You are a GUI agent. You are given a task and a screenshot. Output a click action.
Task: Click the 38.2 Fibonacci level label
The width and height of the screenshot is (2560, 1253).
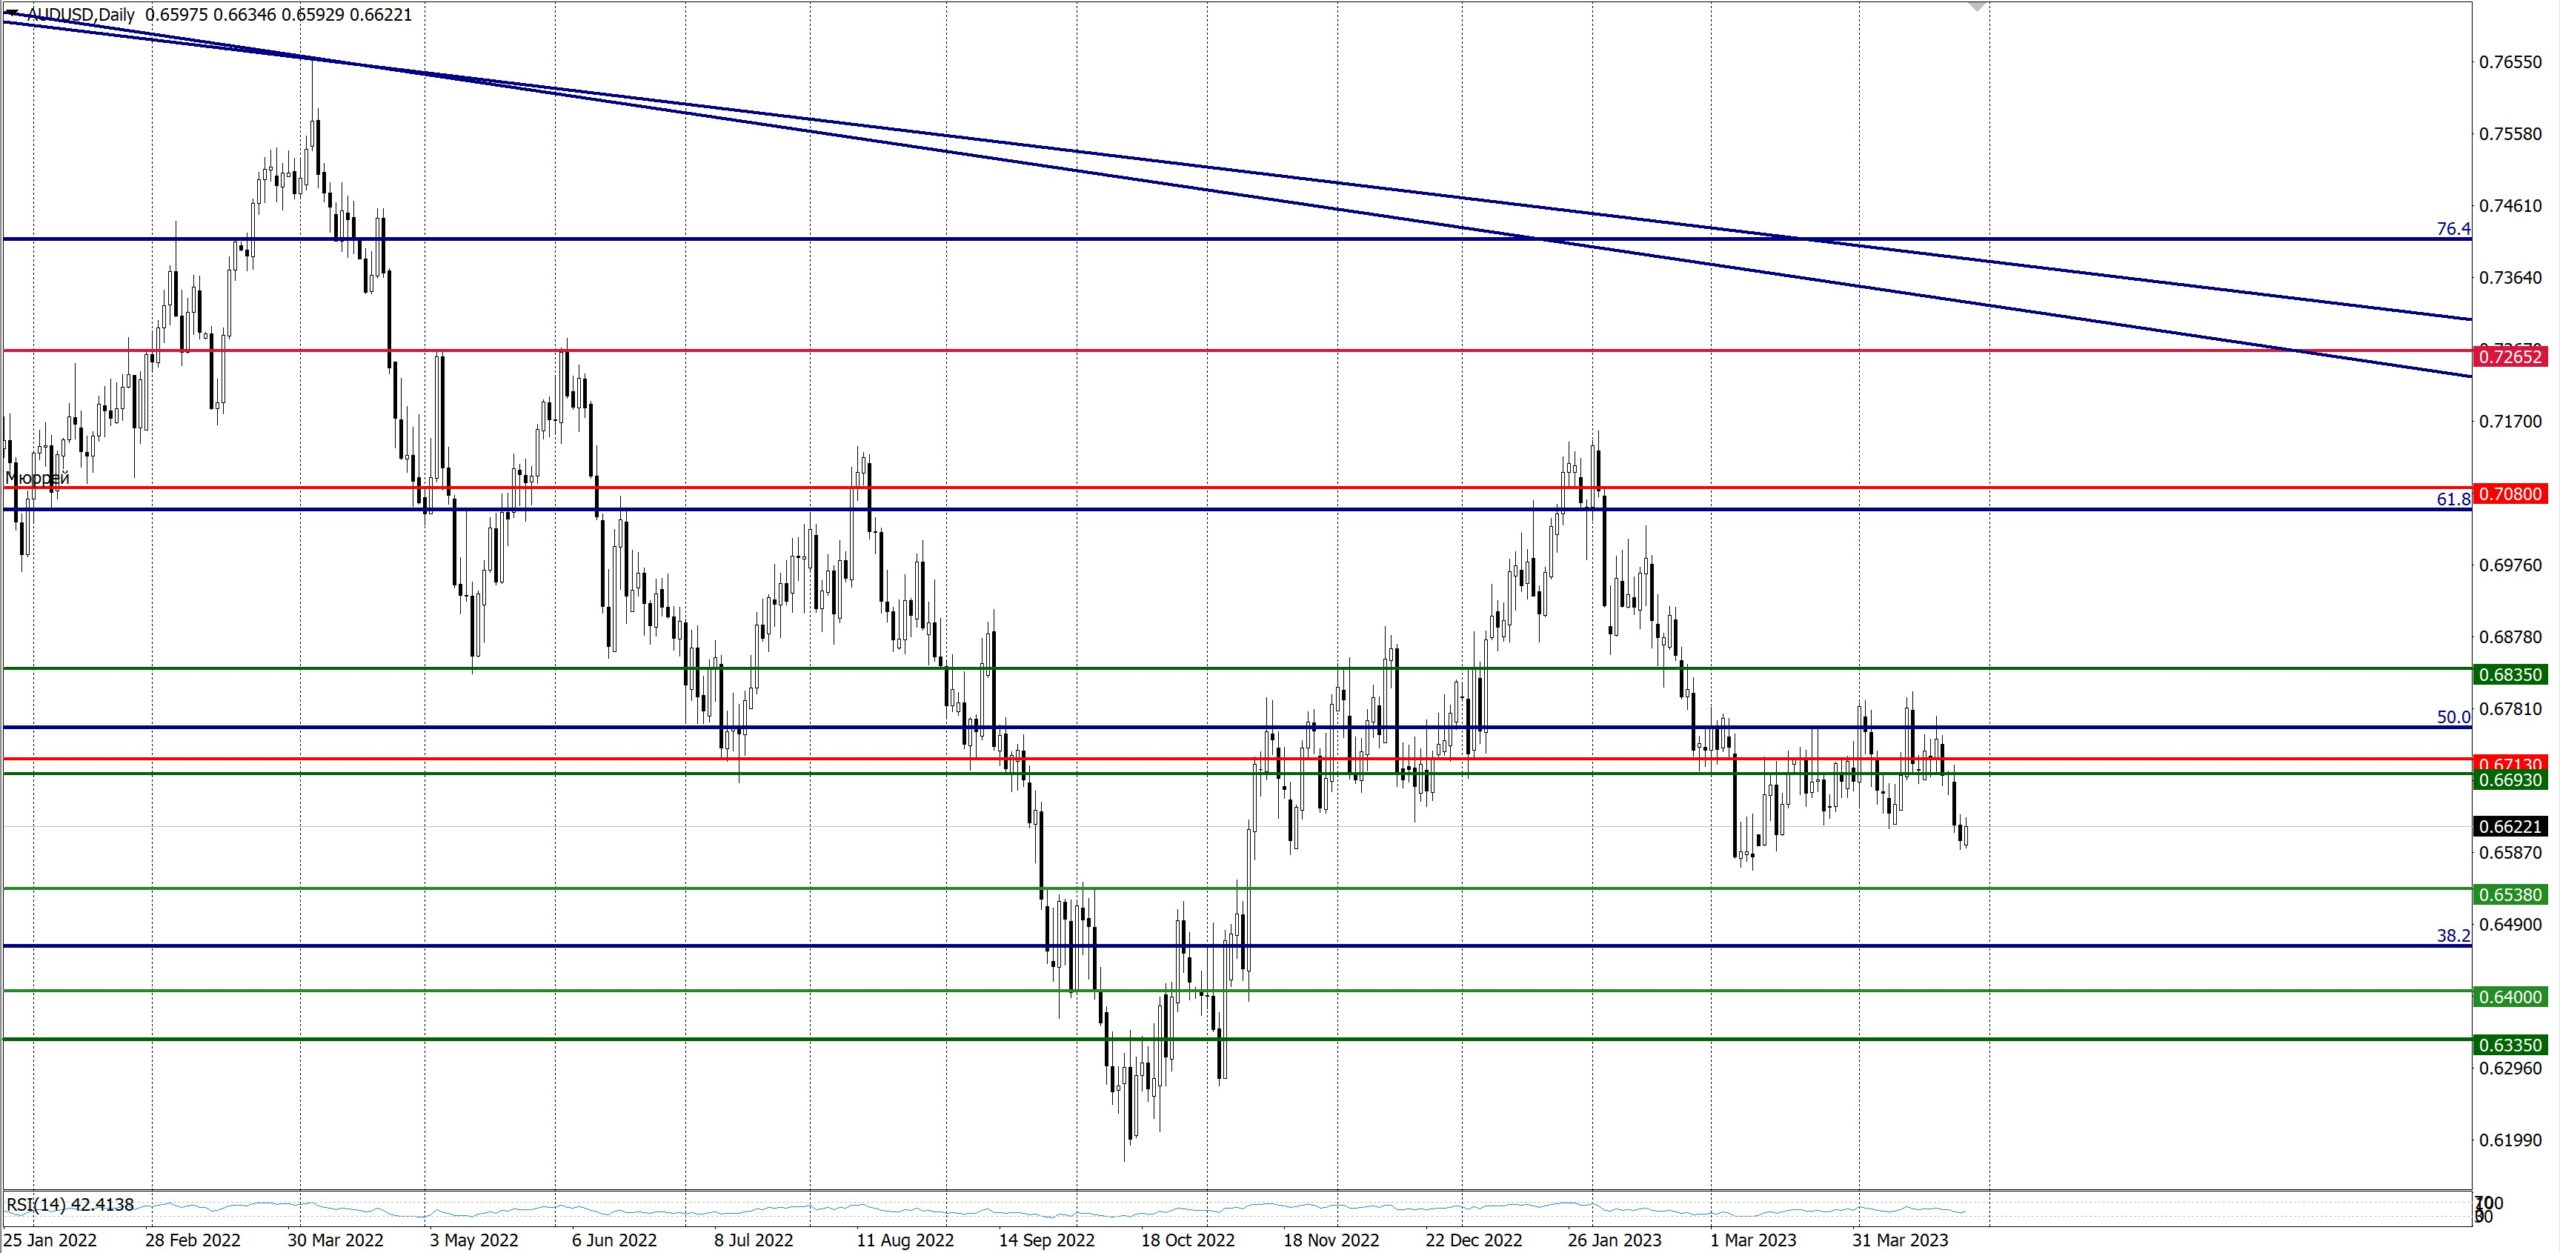[x=2453, y=936]
